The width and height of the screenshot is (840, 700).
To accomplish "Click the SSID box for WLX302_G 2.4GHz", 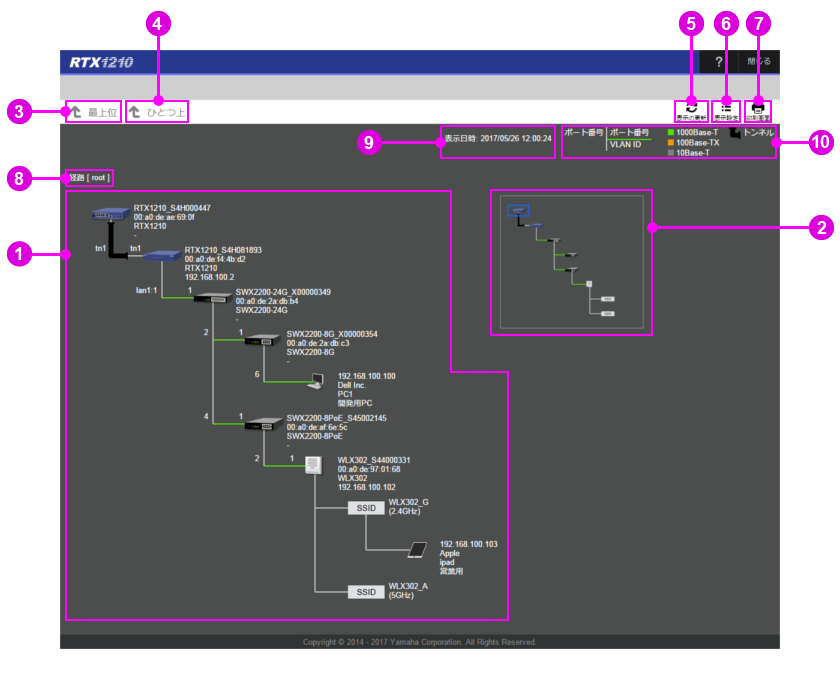I will [x=365, y=508].
